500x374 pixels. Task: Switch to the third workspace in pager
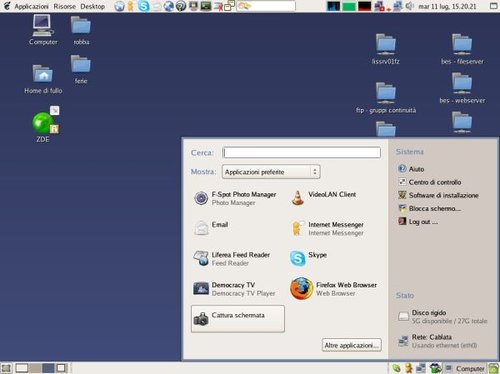point(48,368)
